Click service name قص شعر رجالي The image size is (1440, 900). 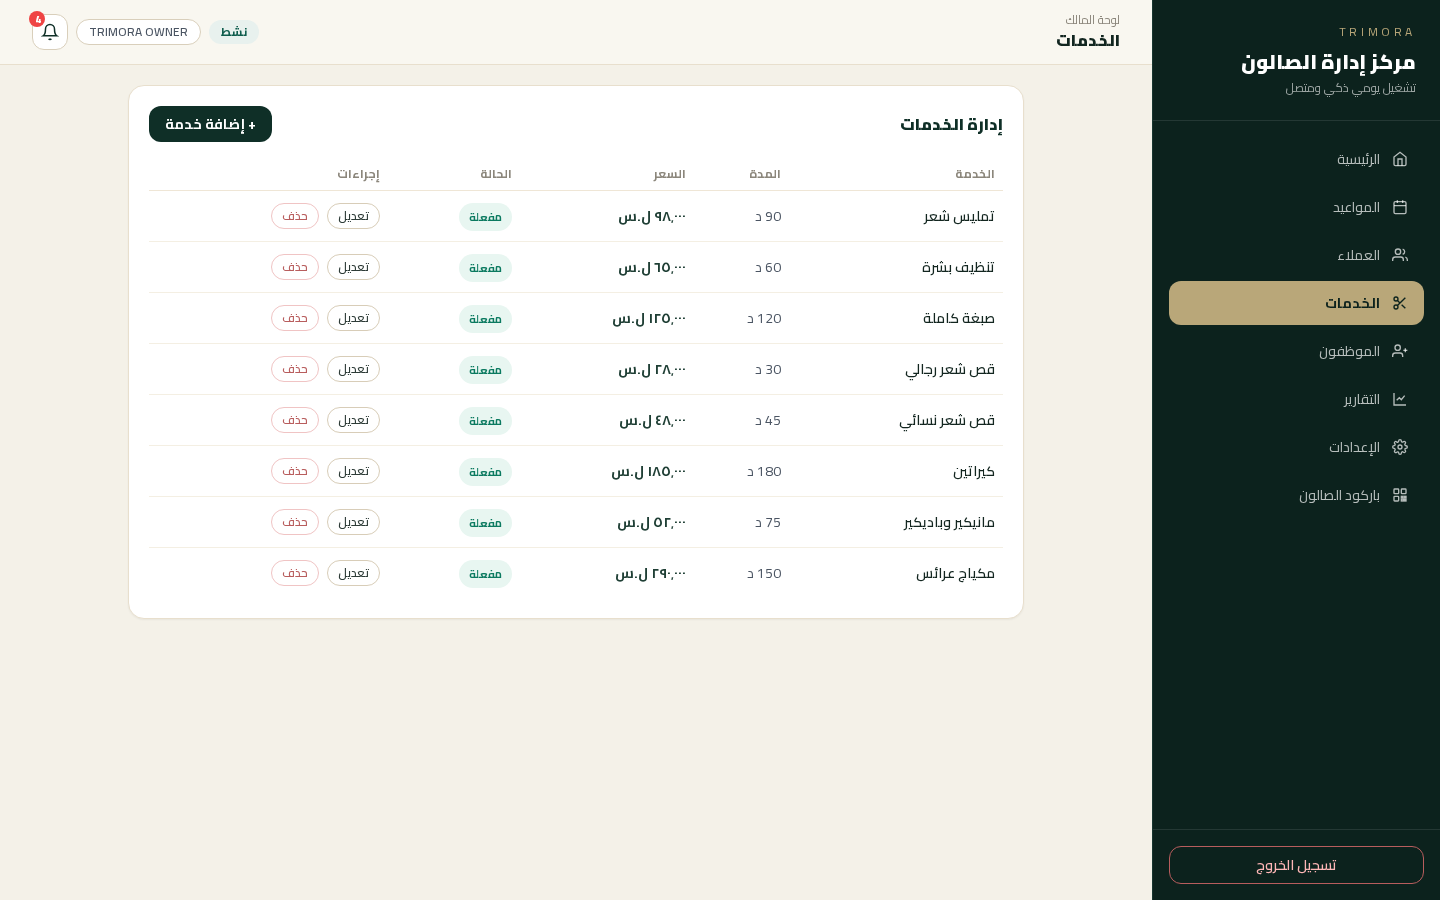(950, 370)
